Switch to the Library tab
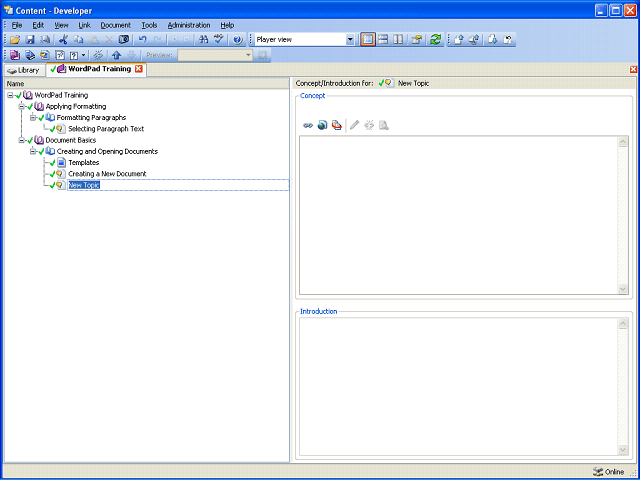This screenshot has height=480, width=640. [x=23, y=70]
